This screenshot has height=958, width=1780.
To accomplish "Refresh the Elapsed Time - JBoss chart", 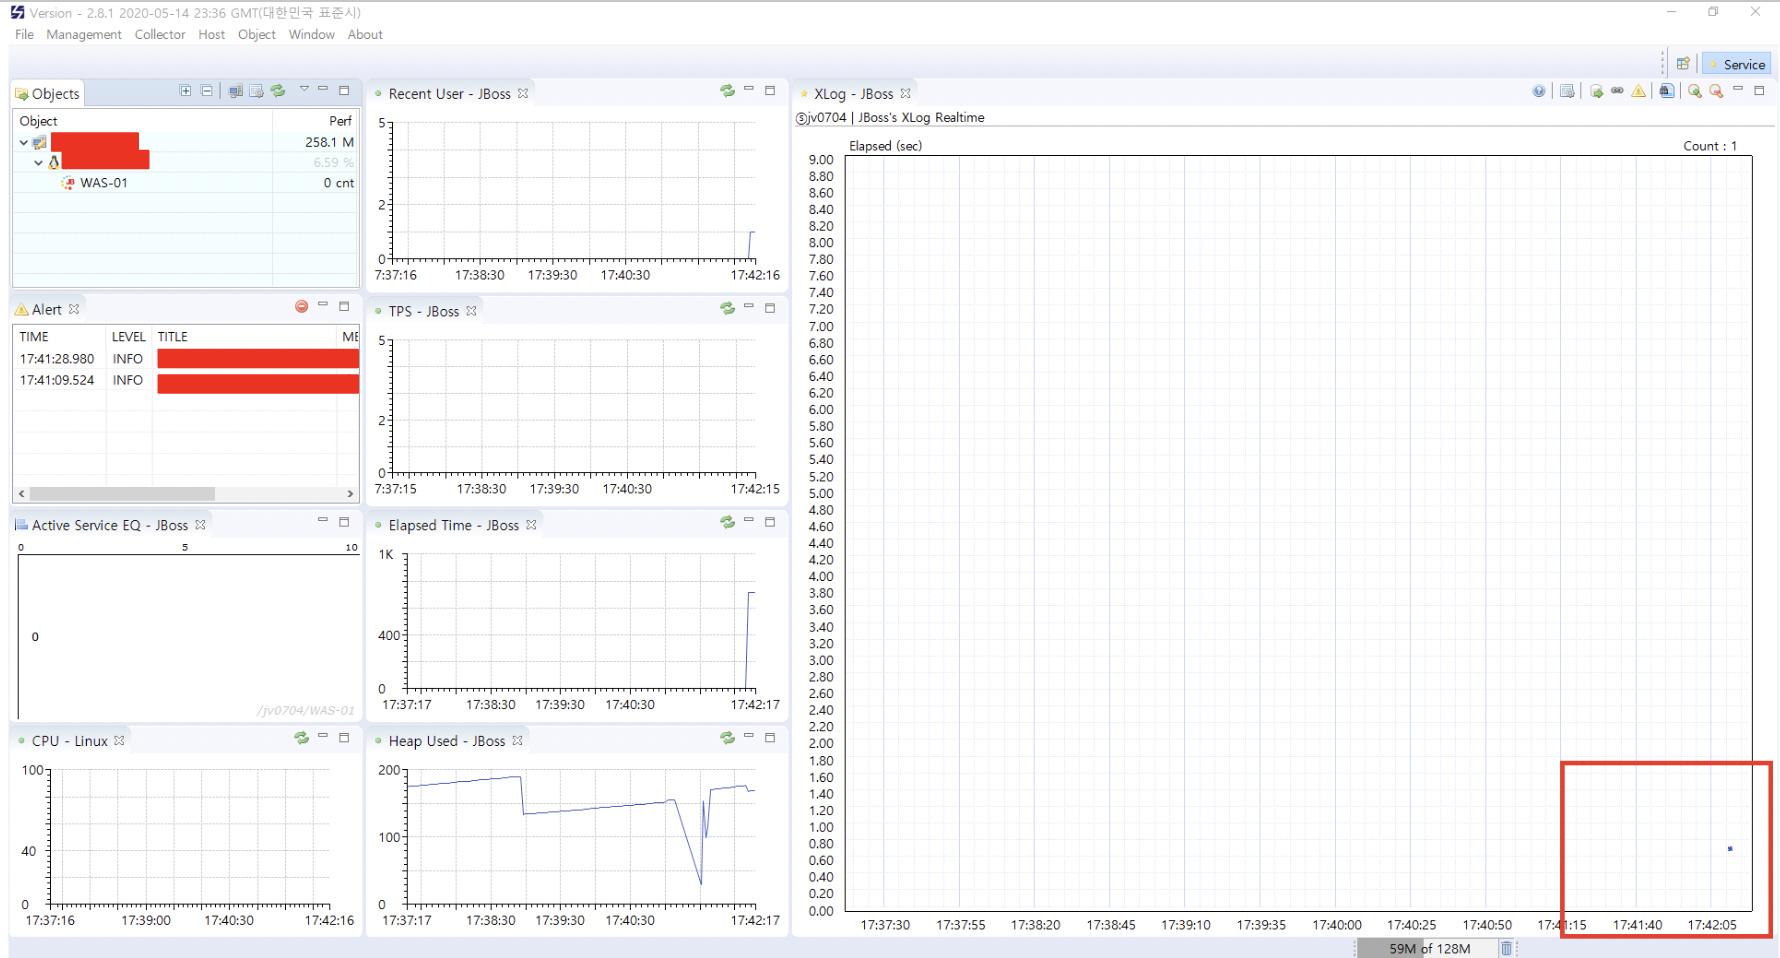I will coord(727,522).
